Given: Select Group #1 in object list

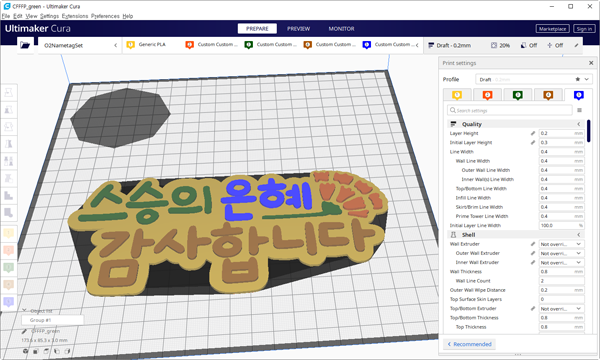Looking at the screenshot, I should click(52, 320).
